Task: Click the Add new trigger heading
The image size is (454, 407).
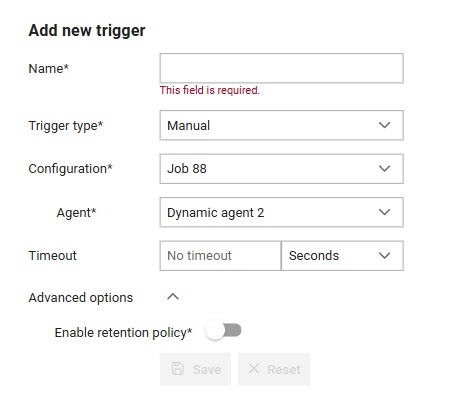Action: [x=87, y=31]
